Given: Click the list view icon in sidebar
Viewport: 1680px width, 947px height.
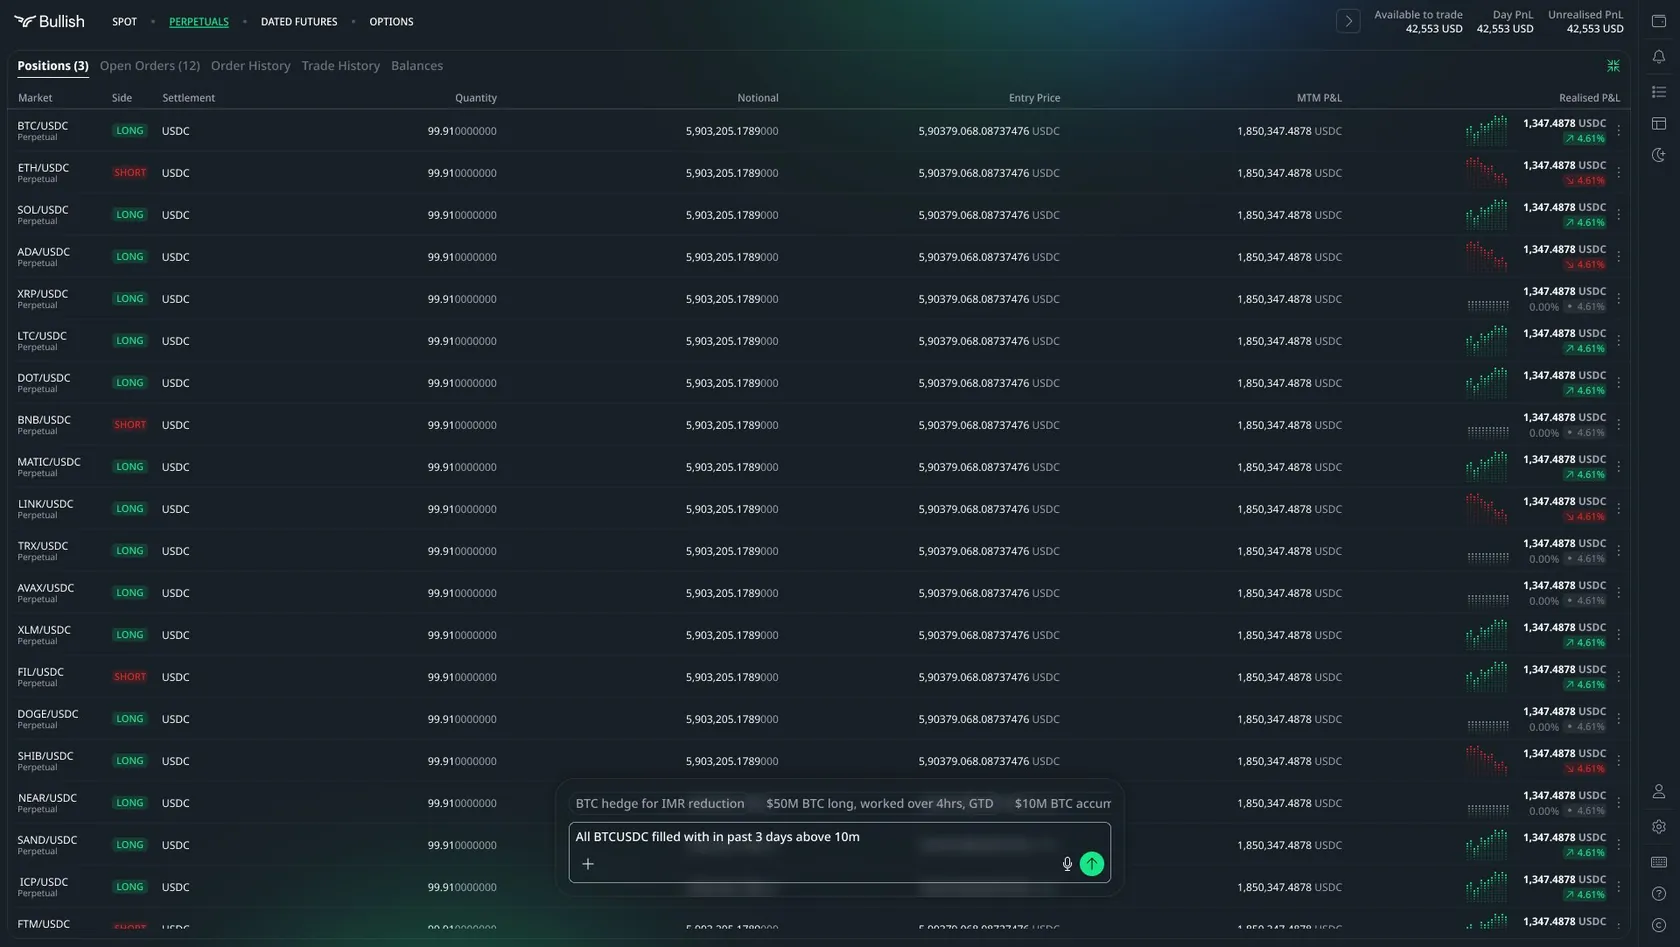Looking at the screenshot, I should pos(1659,92).
